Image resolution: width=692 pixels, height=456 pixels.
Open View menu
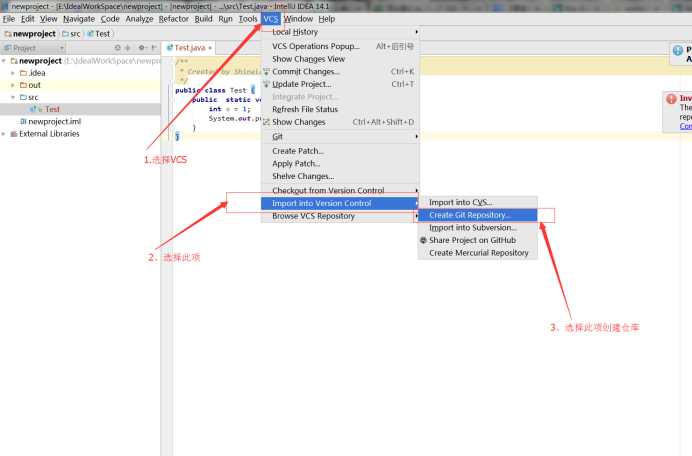(x=49, y=19)
